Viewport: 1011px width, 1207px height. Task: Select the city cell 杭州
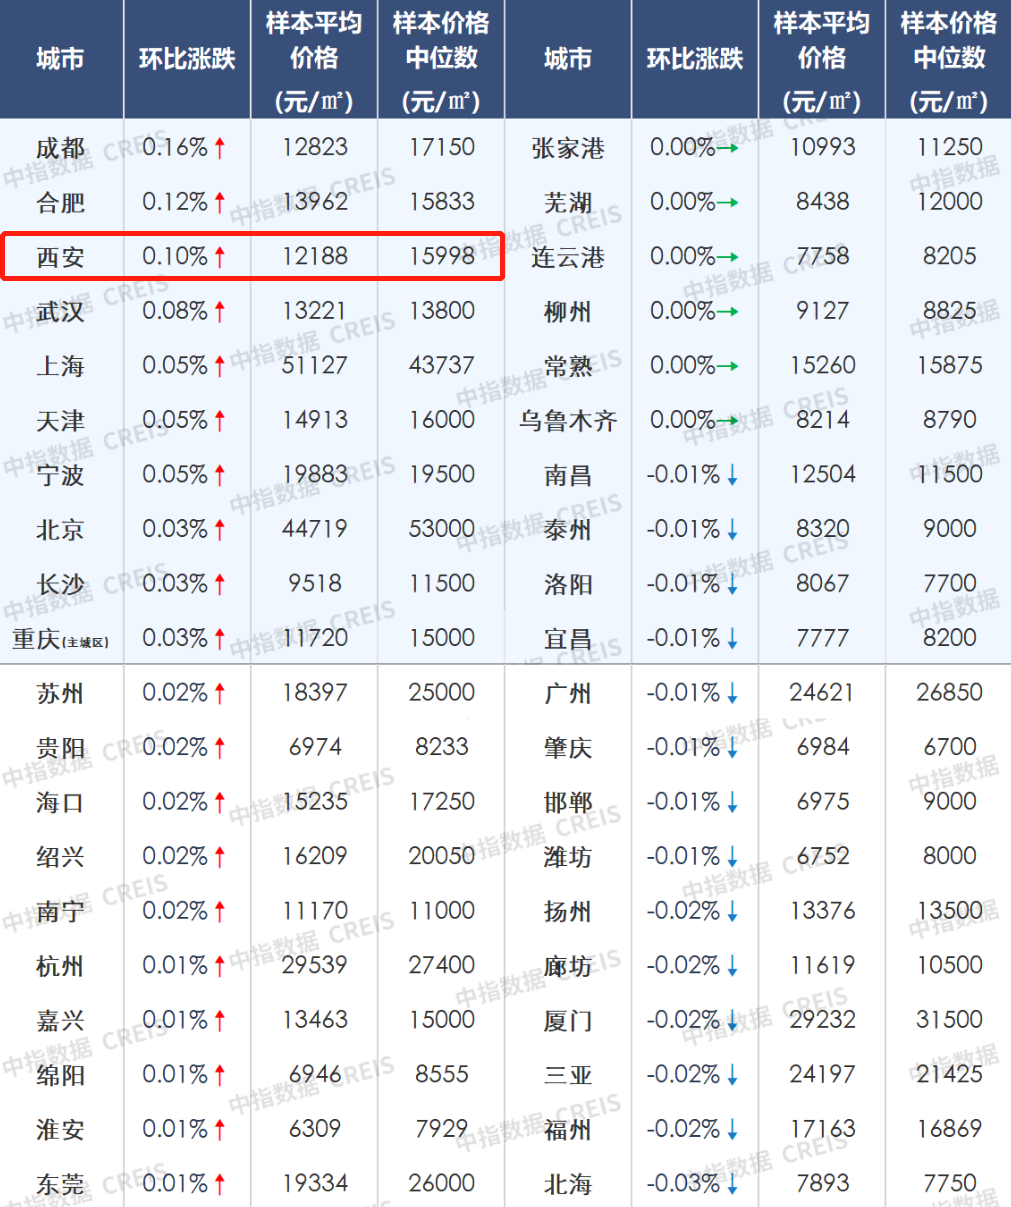coord(60,966)
